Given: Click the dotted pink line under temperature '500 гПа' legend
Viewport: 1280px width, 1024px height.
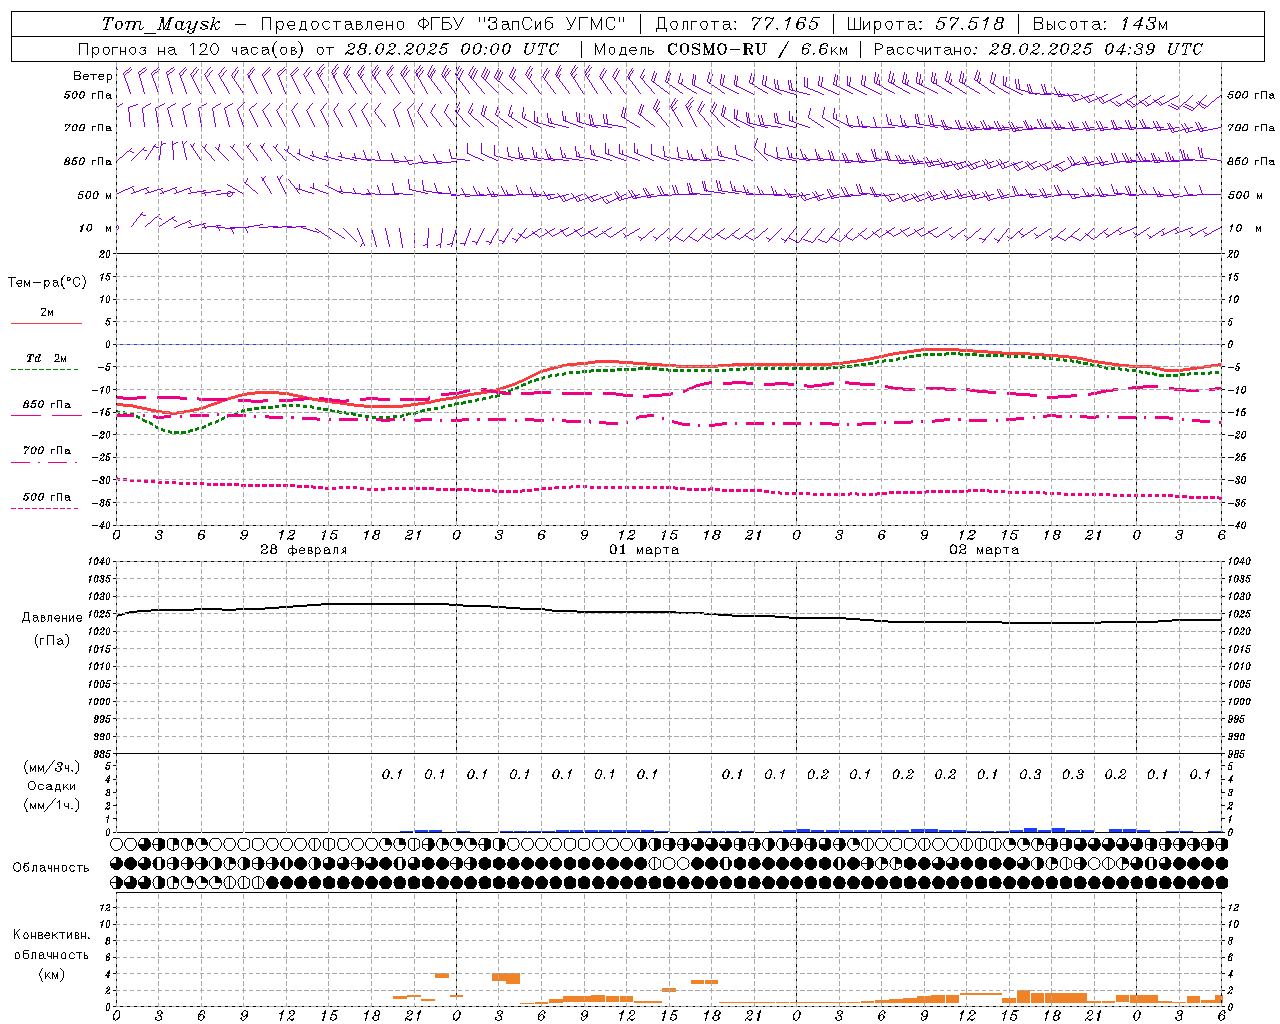Looking at the screenshot, I should tap(44, 508).
